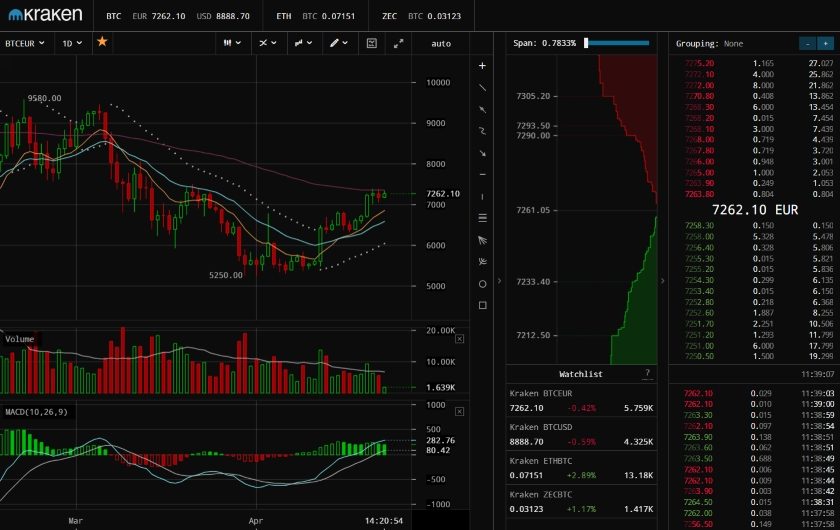Click the Volume indicator label
This screenshot has width=840, height=530.
pyautogui.click(x=20, y=339)
